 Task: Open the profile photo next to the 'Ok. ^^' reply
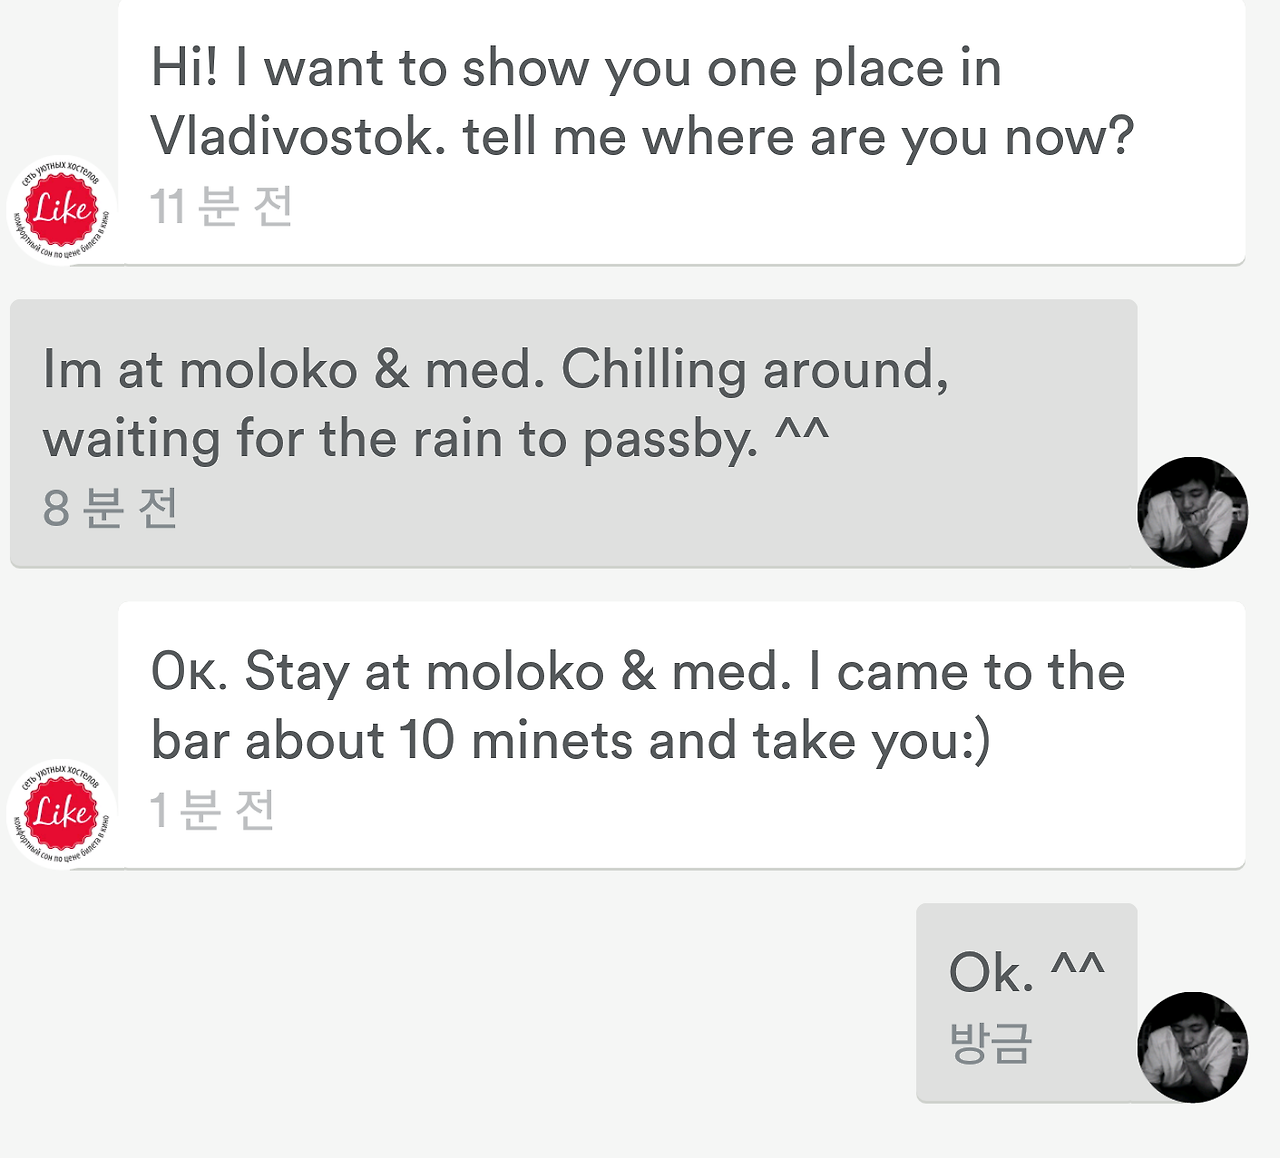pos(1192,1047)
